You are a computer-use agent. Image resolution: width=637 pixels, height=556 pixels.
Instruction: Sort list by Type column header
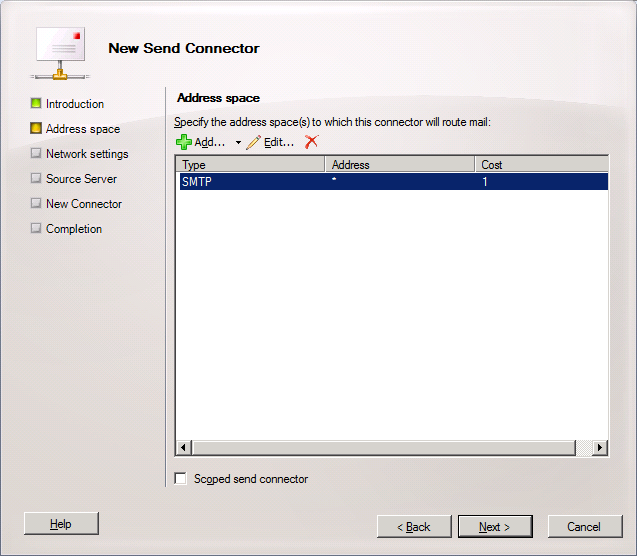[250, 165]
